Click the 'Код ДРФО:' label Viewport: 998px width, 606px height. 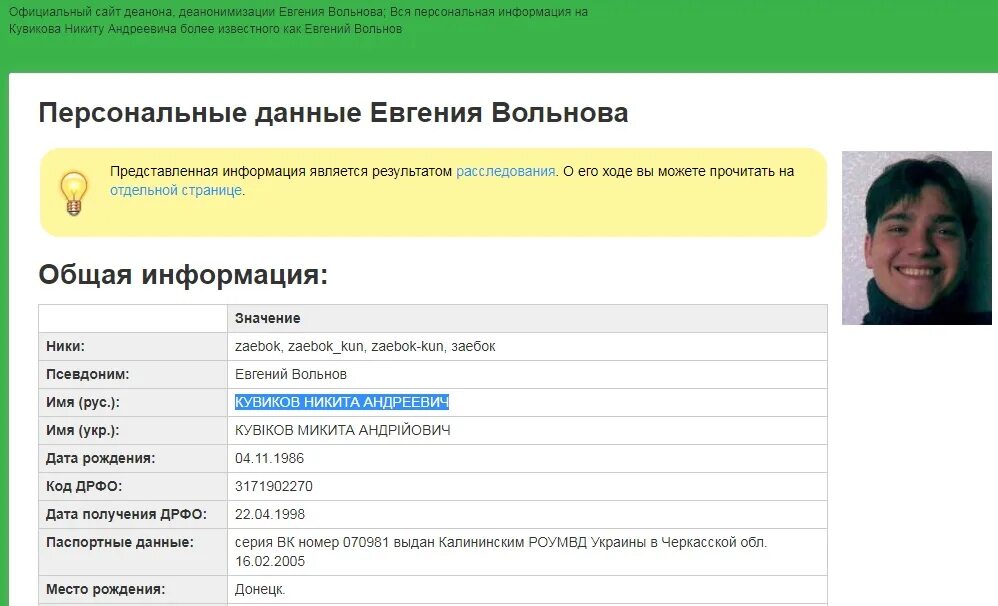84,486
